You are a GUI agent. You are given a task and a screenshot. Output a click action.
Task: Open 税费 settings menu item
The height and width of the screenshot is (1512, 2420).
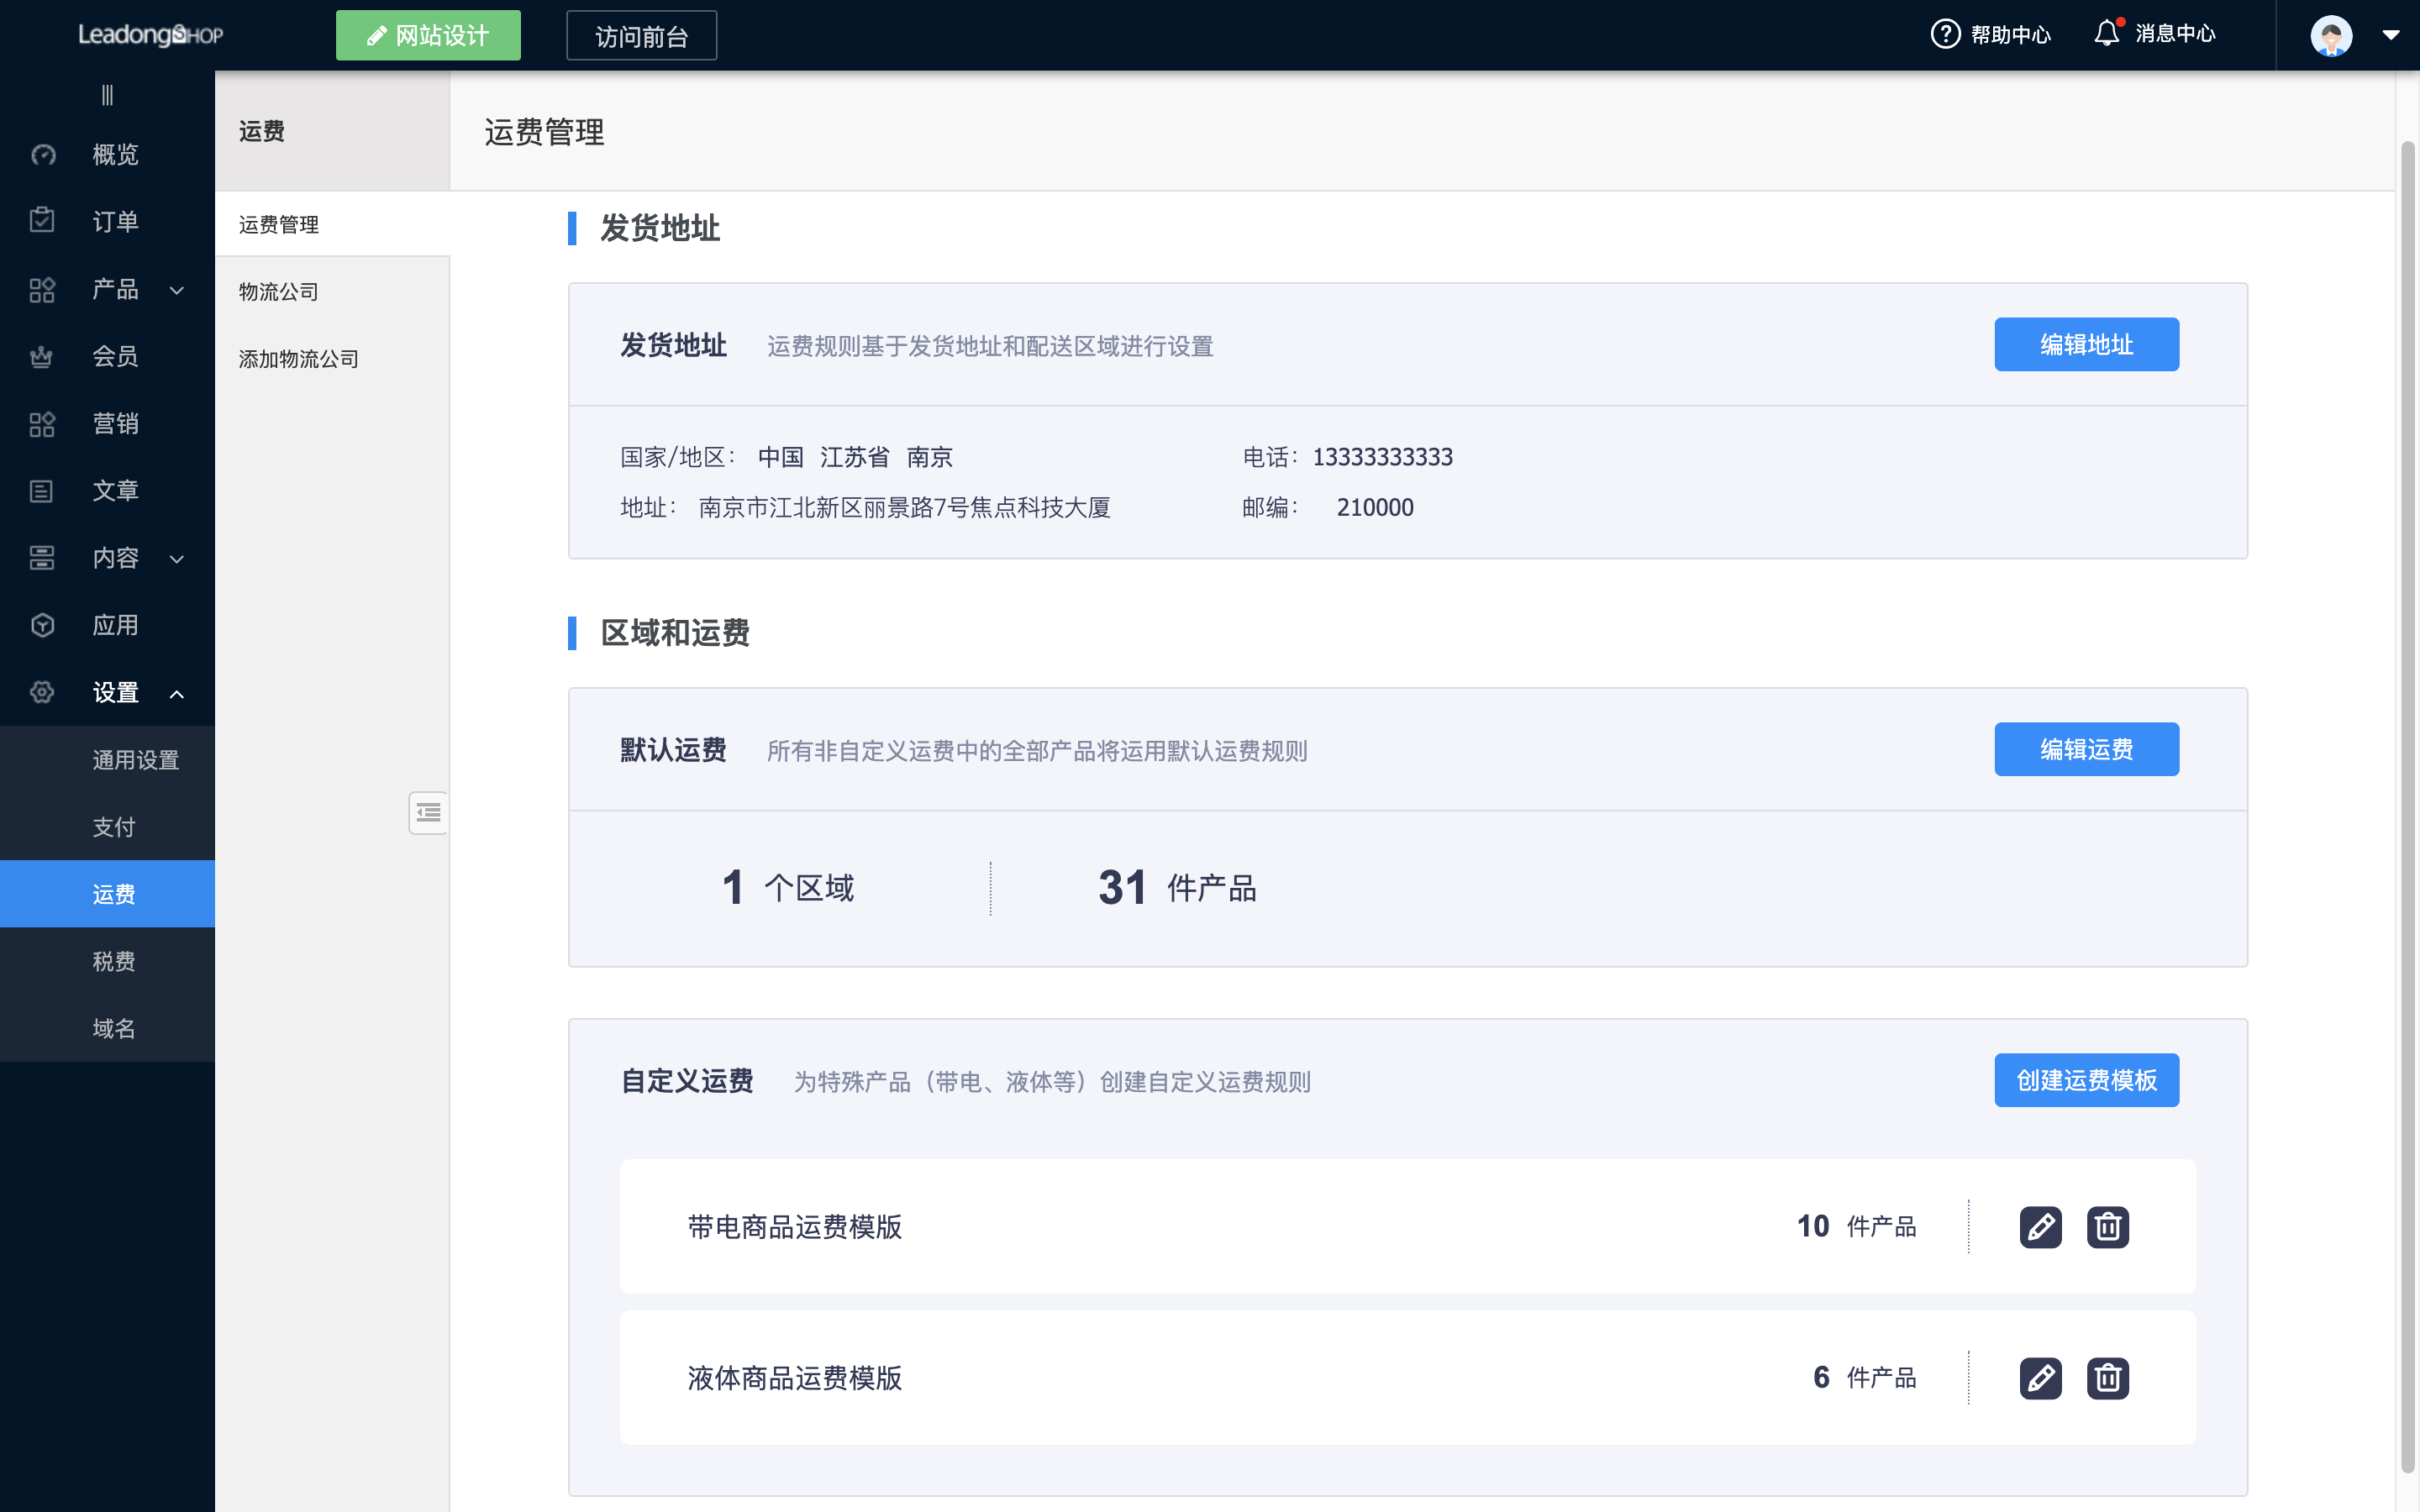pyautogui.click(x=113, y=961)
